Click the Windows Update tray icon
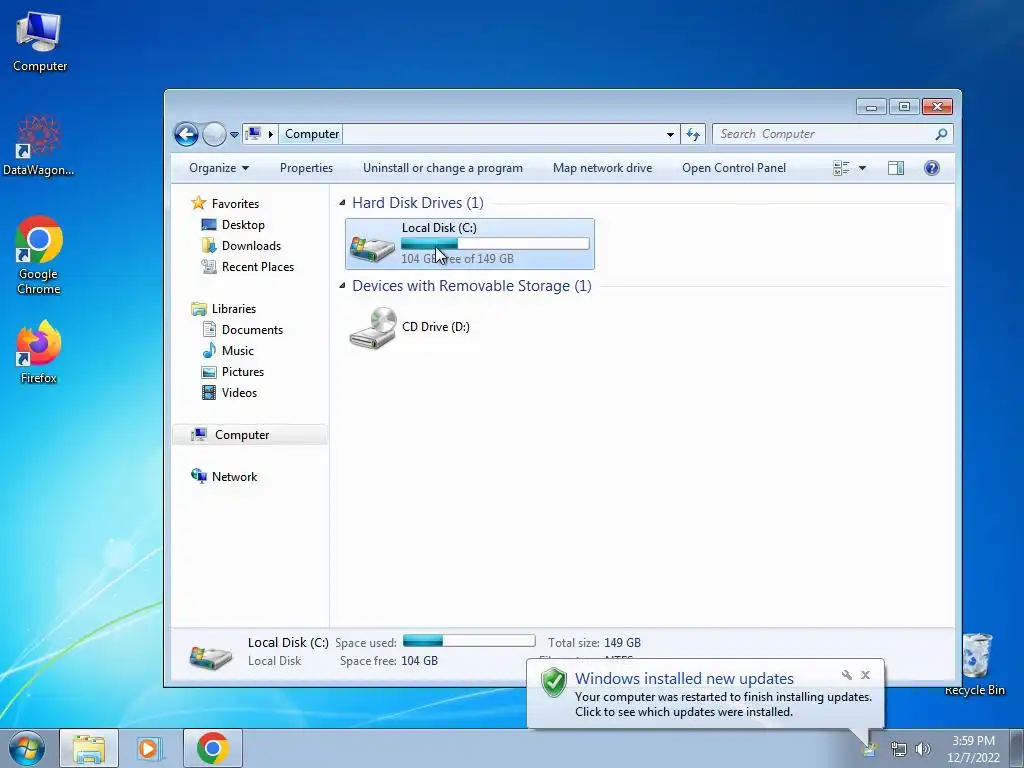The height and width of the screenshot is (768, 1024). [x=869, y=750]
